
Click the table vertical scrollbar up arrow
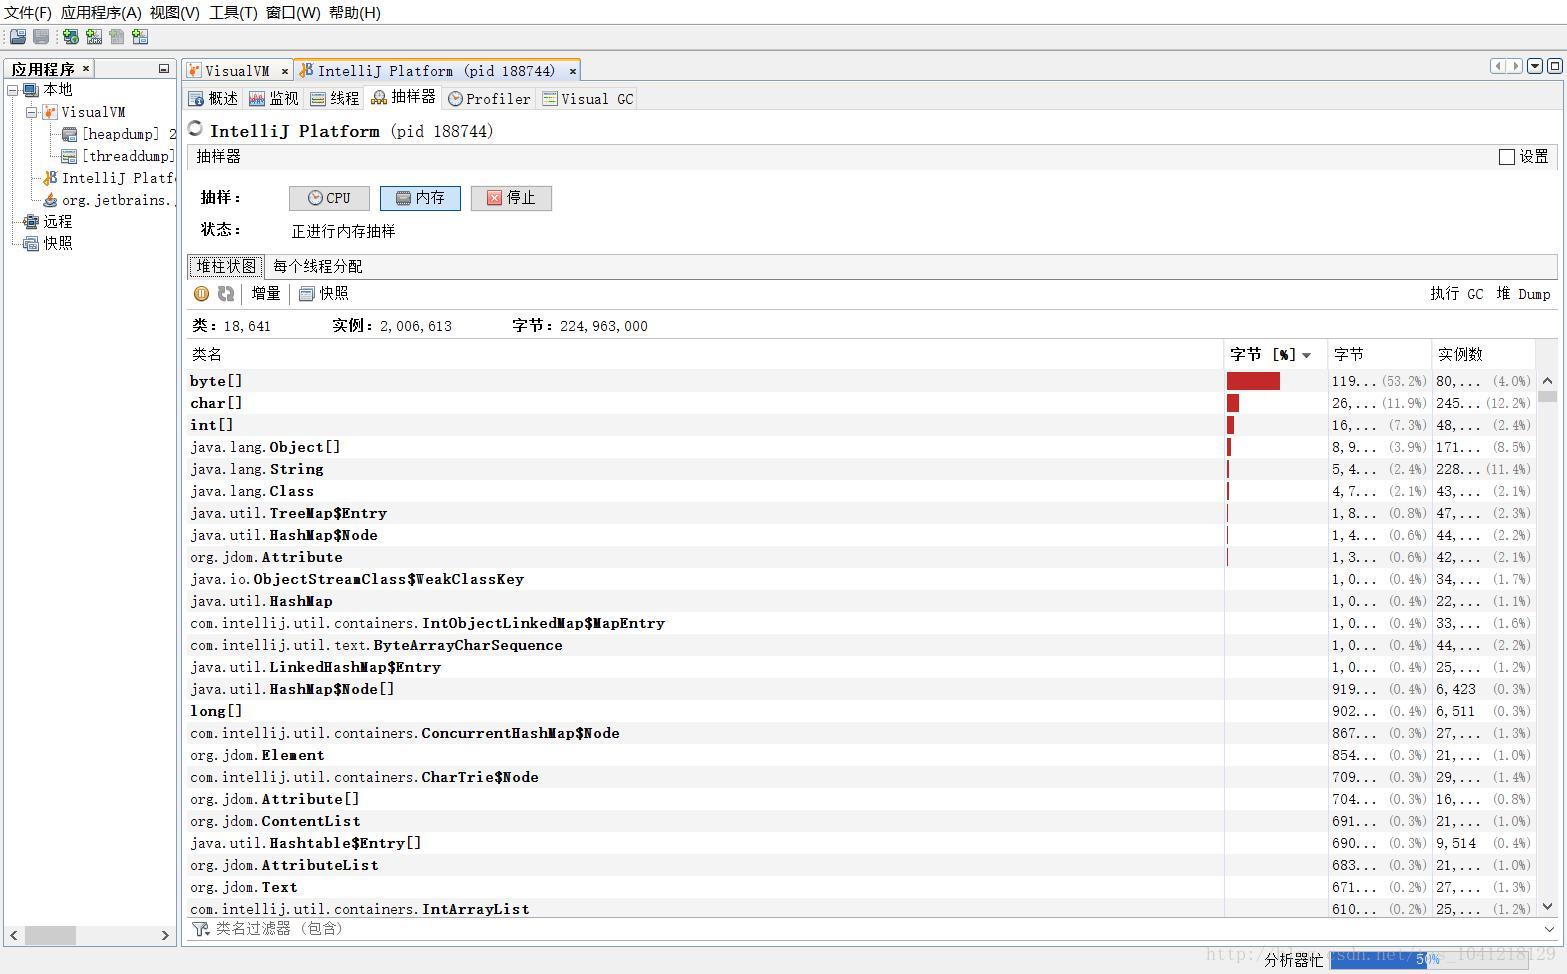click(x=1548, y=380)
